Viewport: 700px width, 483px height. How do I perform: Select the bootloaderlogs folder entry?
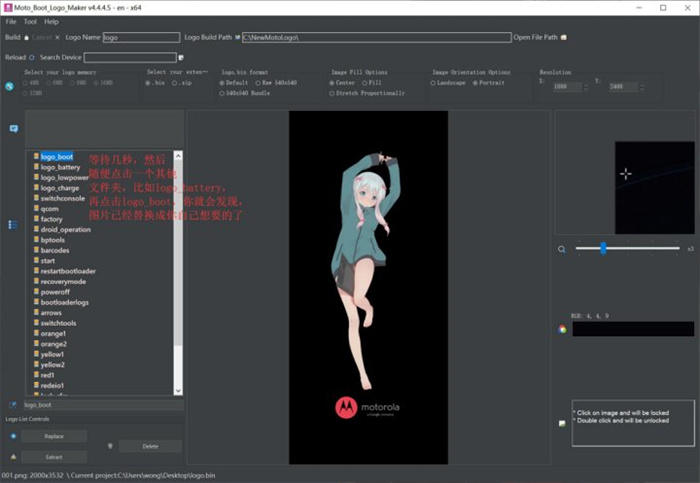pos(64,302)
